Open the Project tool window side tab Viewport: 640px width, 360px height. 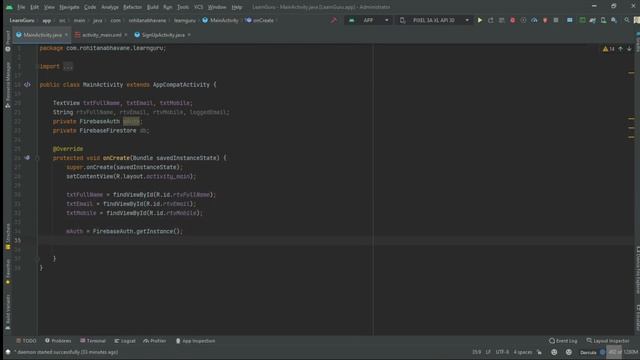(x=8, y=41)
